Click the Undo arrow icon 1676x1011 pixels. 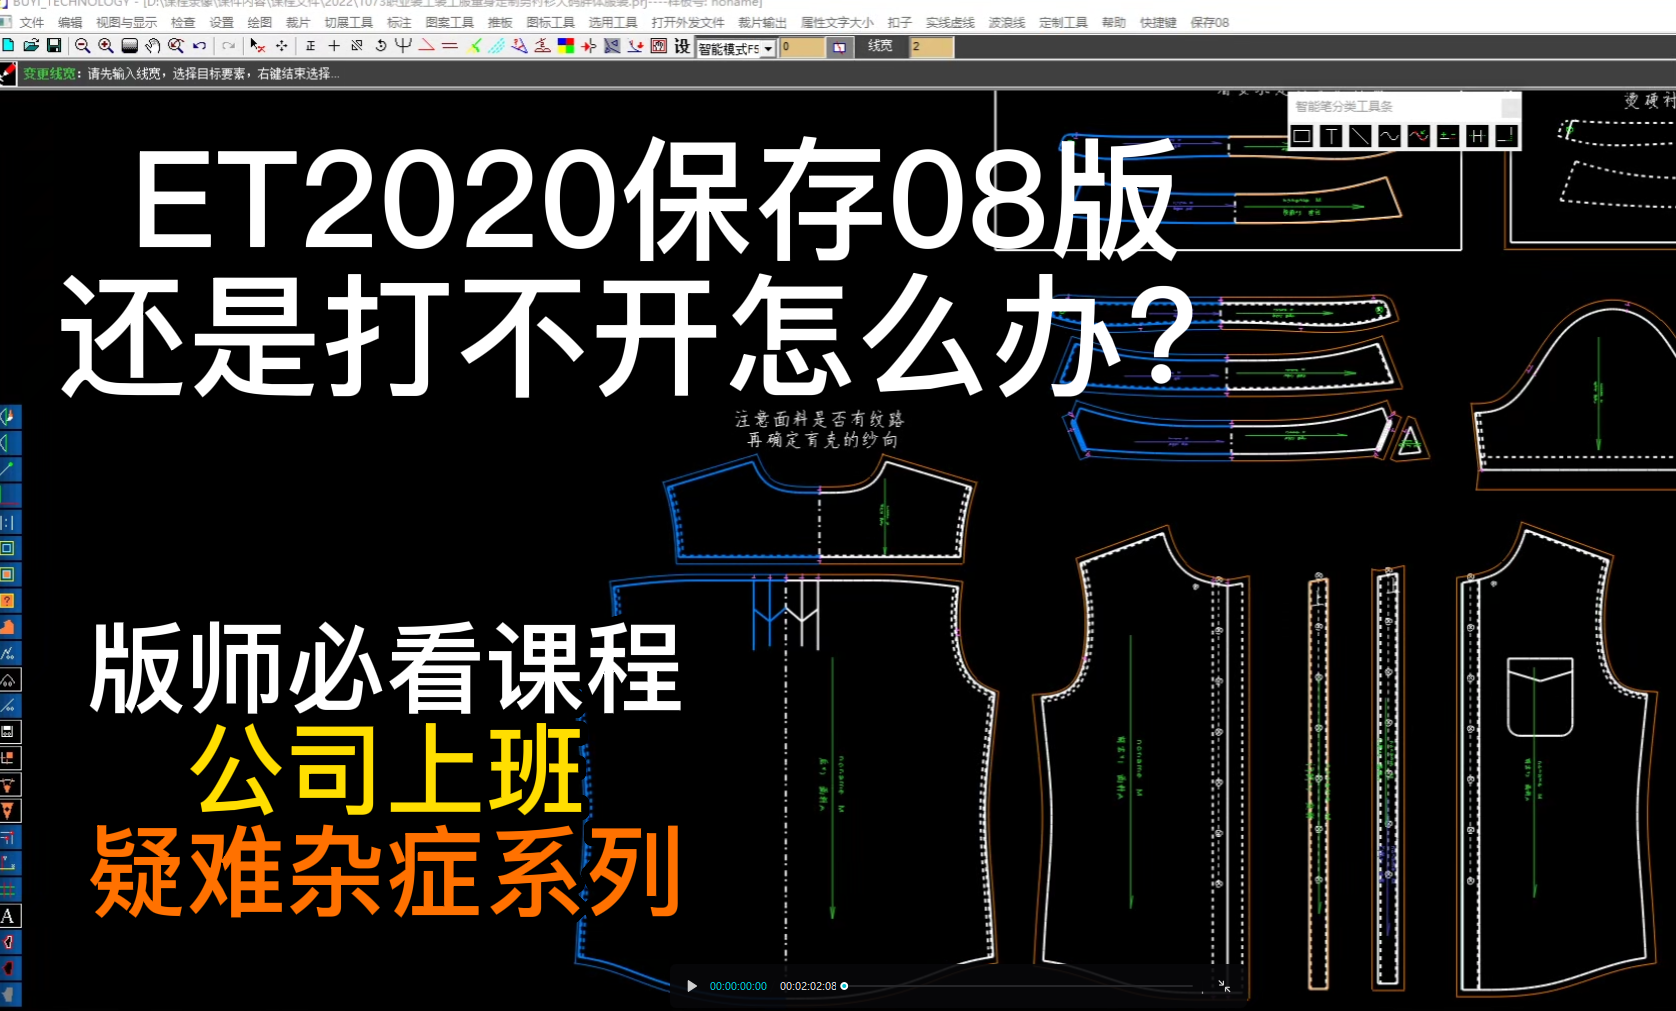tap(200, 45)
